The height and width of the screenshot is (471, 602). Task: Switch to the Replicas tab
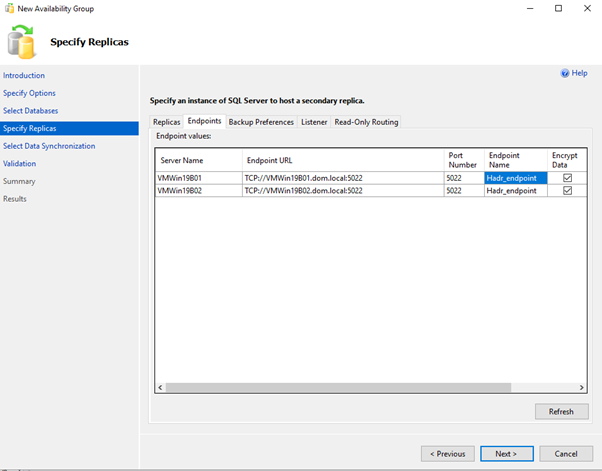(x=167, y=122)
